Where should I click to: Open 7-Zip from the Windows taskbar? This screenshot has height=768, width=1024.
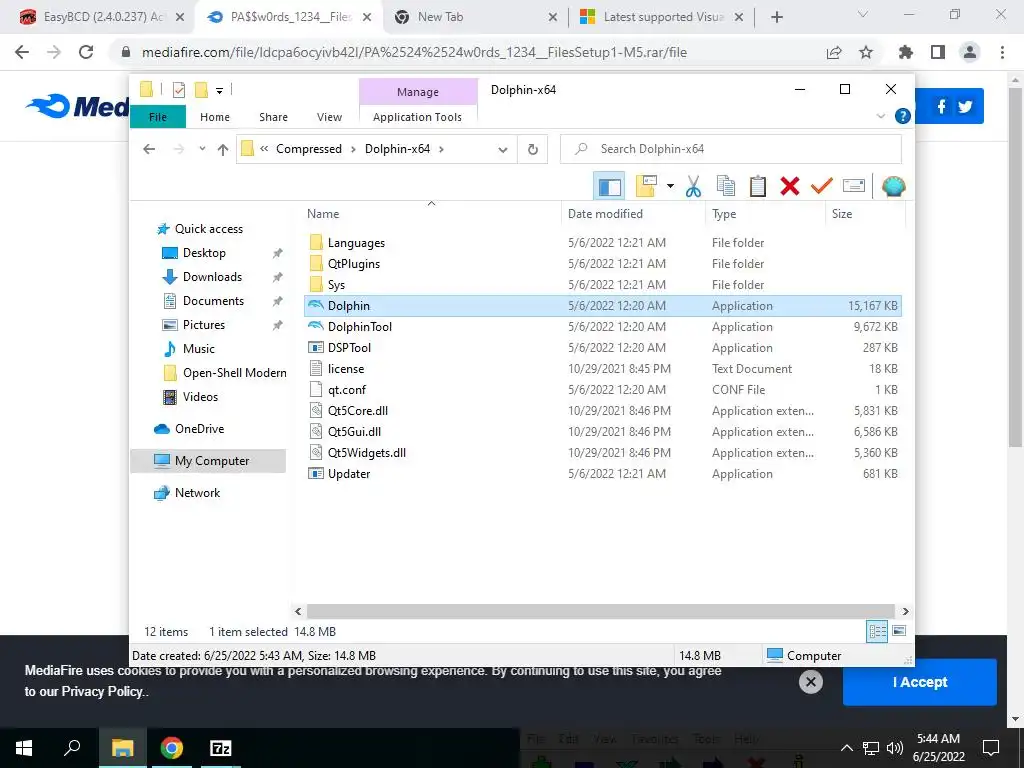[x=220, y=748]
